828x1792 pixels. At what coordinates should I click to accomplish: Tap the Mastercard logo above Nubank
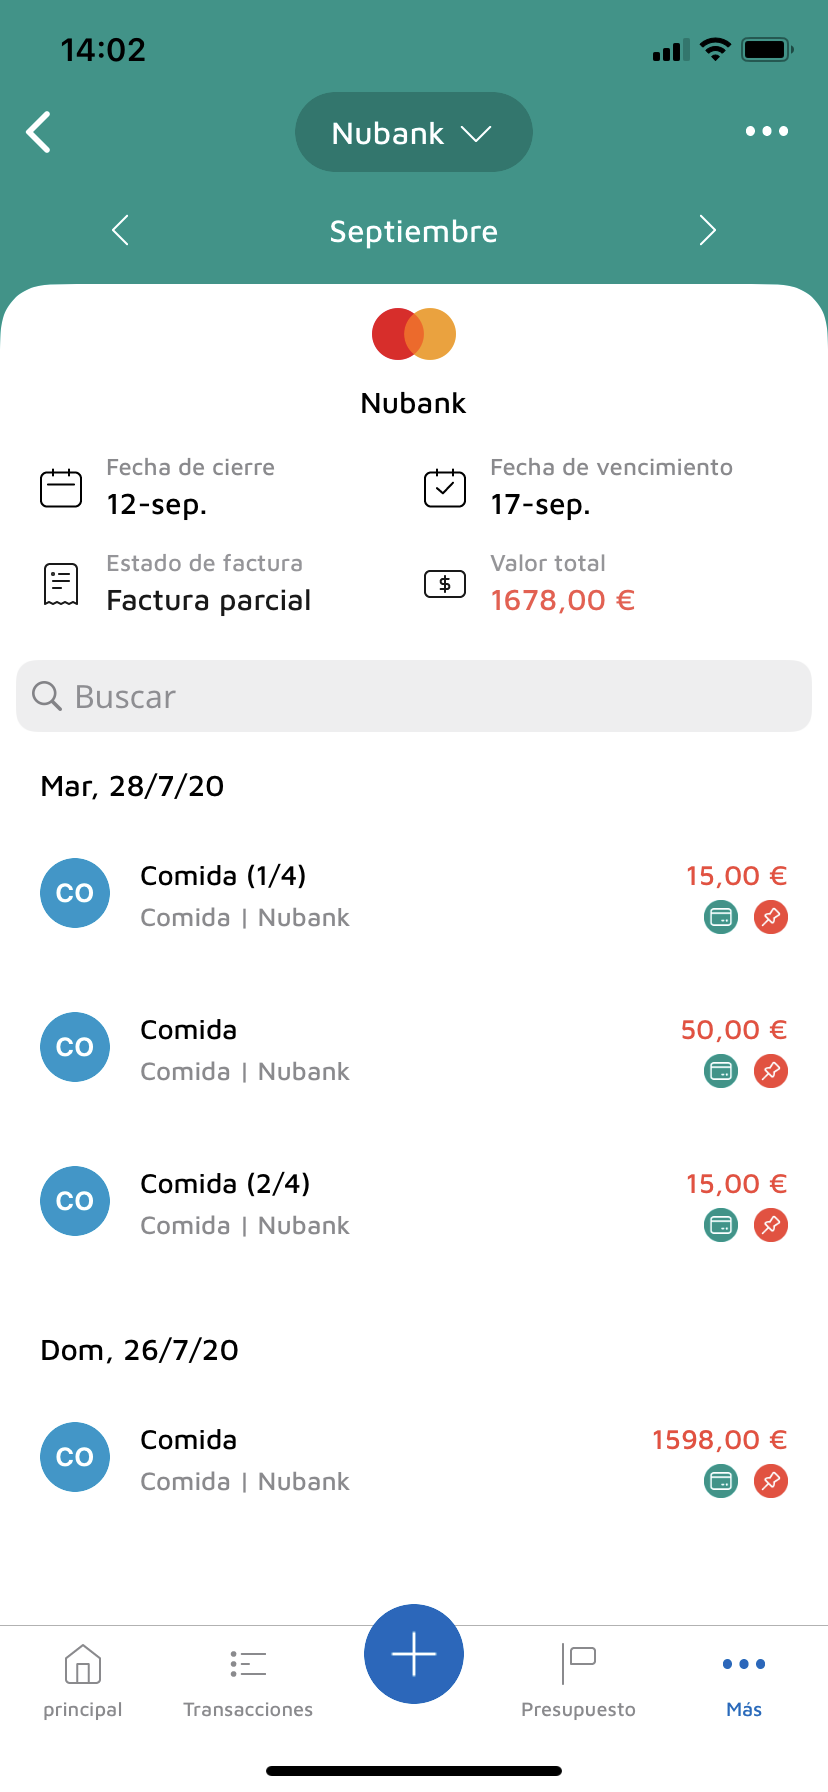(x=413, y=334)
